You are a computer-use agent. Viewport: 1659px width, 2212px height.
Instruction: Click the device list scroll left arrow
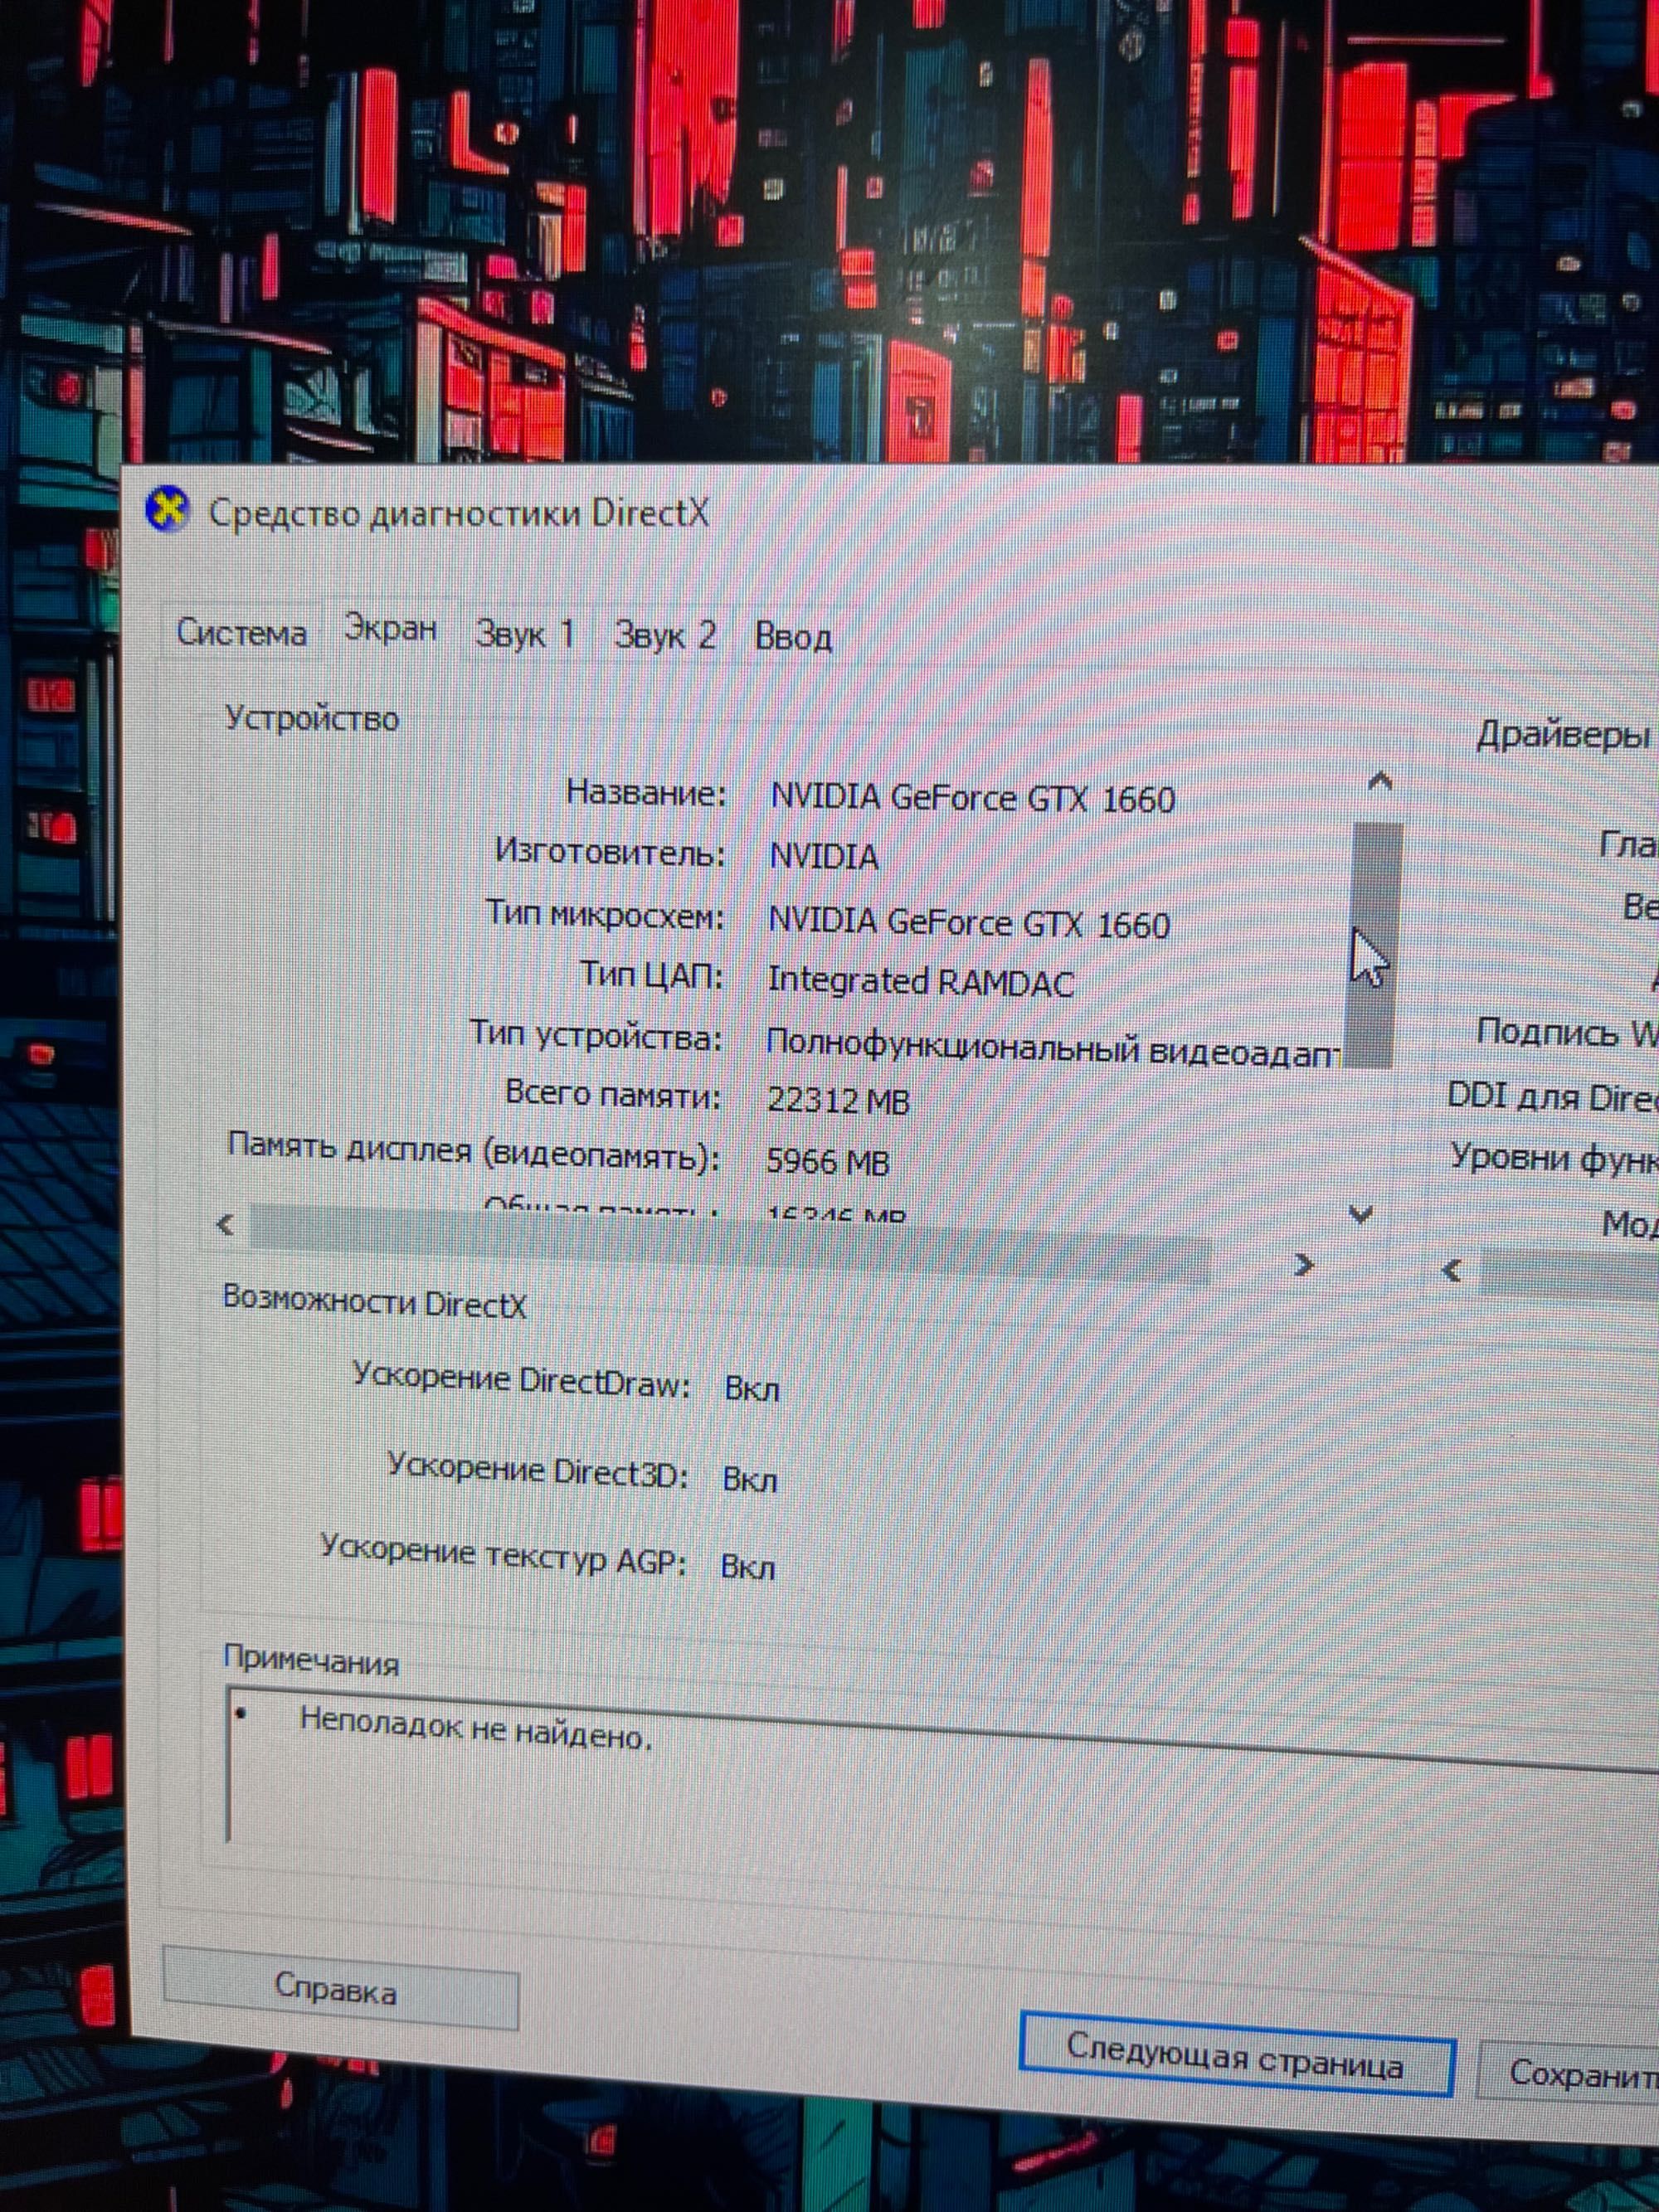click(x=226, y=1223)
